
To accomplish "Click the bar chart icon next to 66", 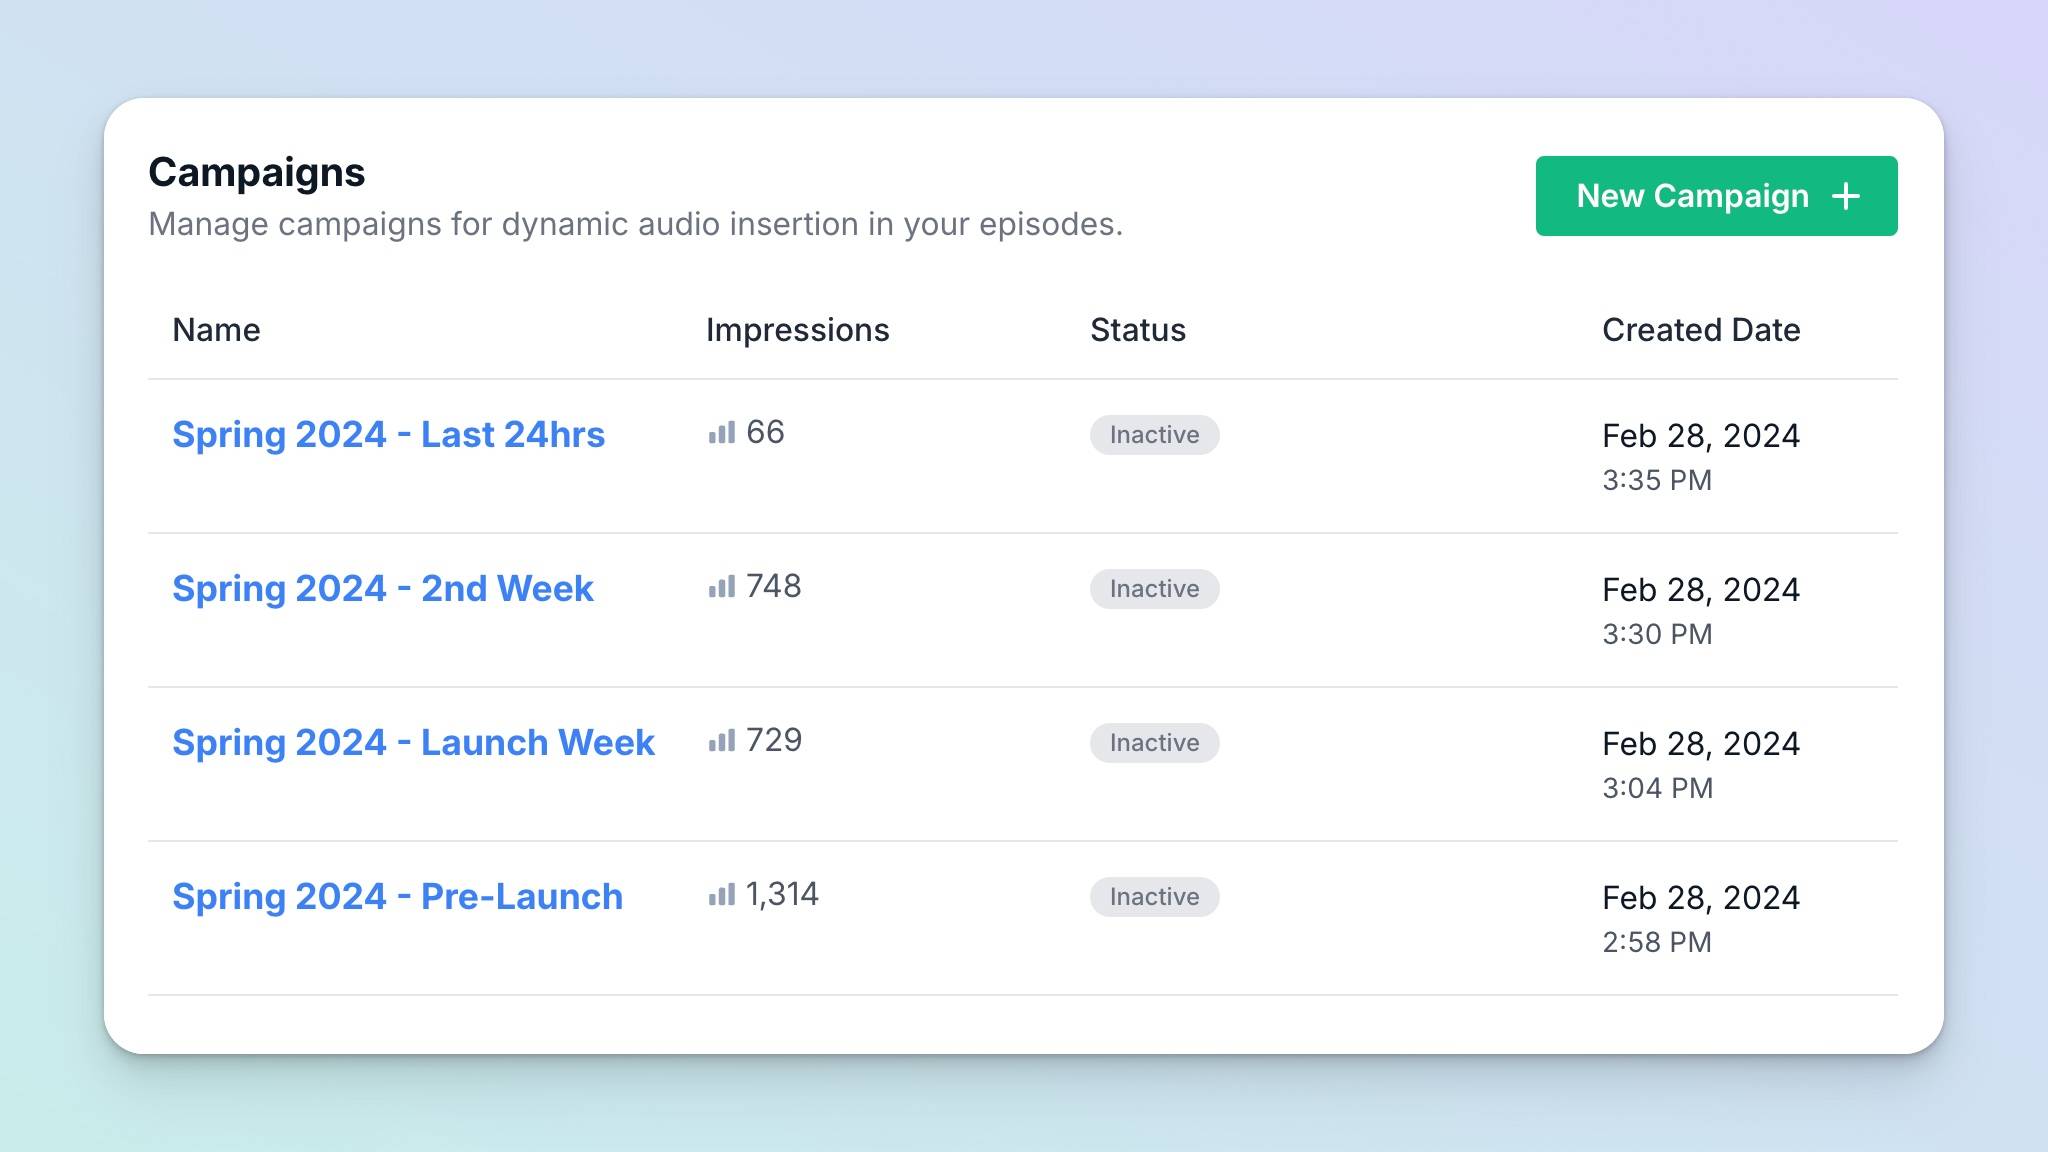I will click(722, 433).
